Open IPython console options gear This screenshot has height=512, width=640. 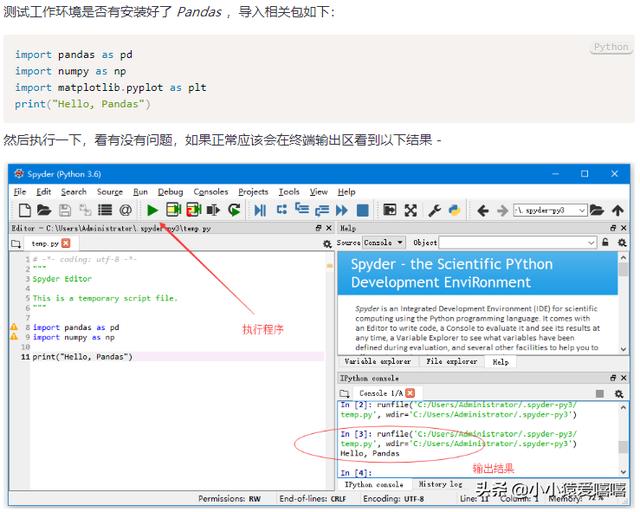(x=619, y=394)
